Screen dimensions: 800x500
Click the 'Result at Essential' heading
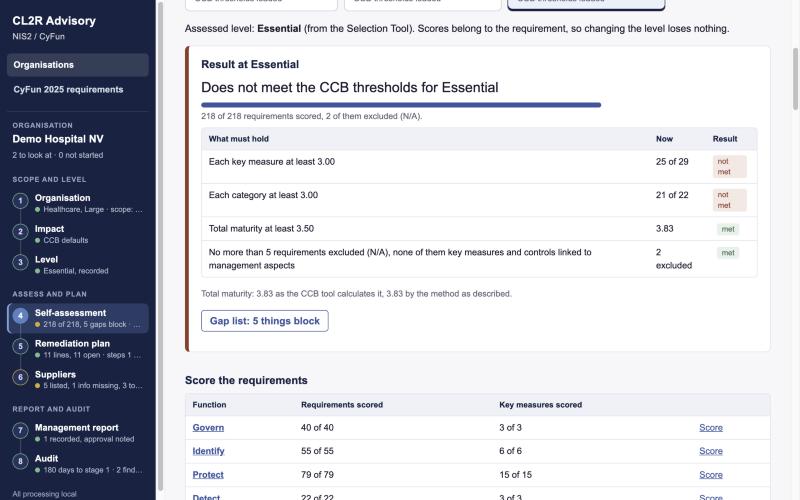pos(250,64)
